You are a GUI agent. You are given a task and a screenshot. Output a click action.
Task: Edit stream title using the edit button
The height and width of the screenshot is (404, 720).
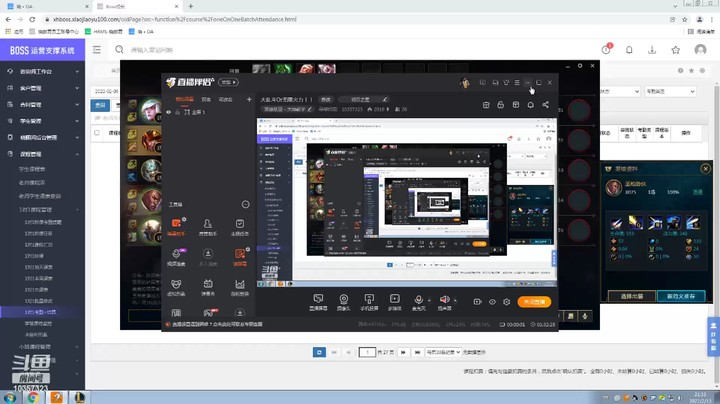(326, 99)
